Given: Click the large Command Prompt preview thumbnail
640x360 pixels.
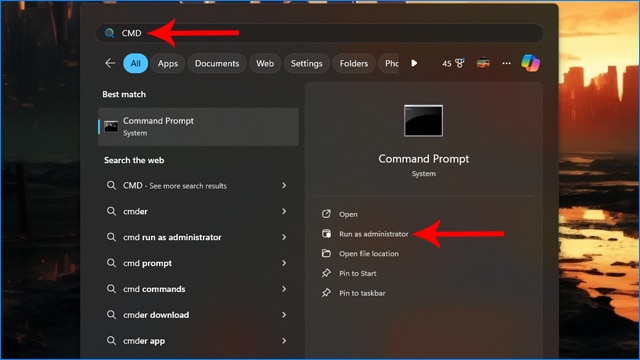Looking at the screenshot, I should pos(423,121).
